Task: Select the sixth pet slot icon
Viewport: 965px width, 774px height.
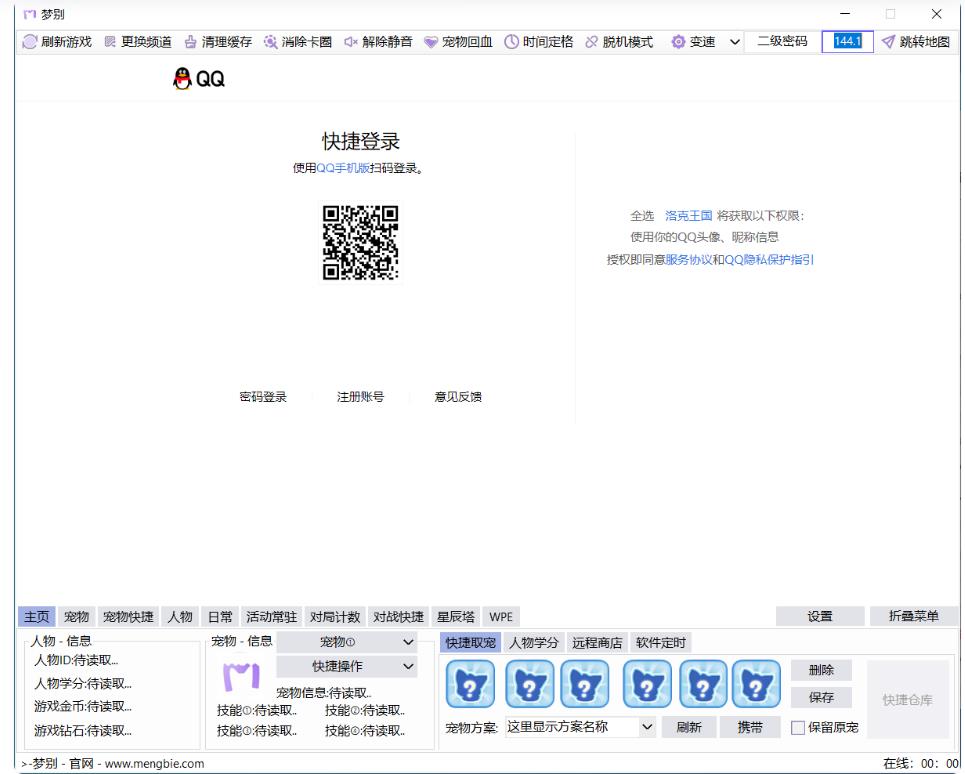Action: coord(756,684)
